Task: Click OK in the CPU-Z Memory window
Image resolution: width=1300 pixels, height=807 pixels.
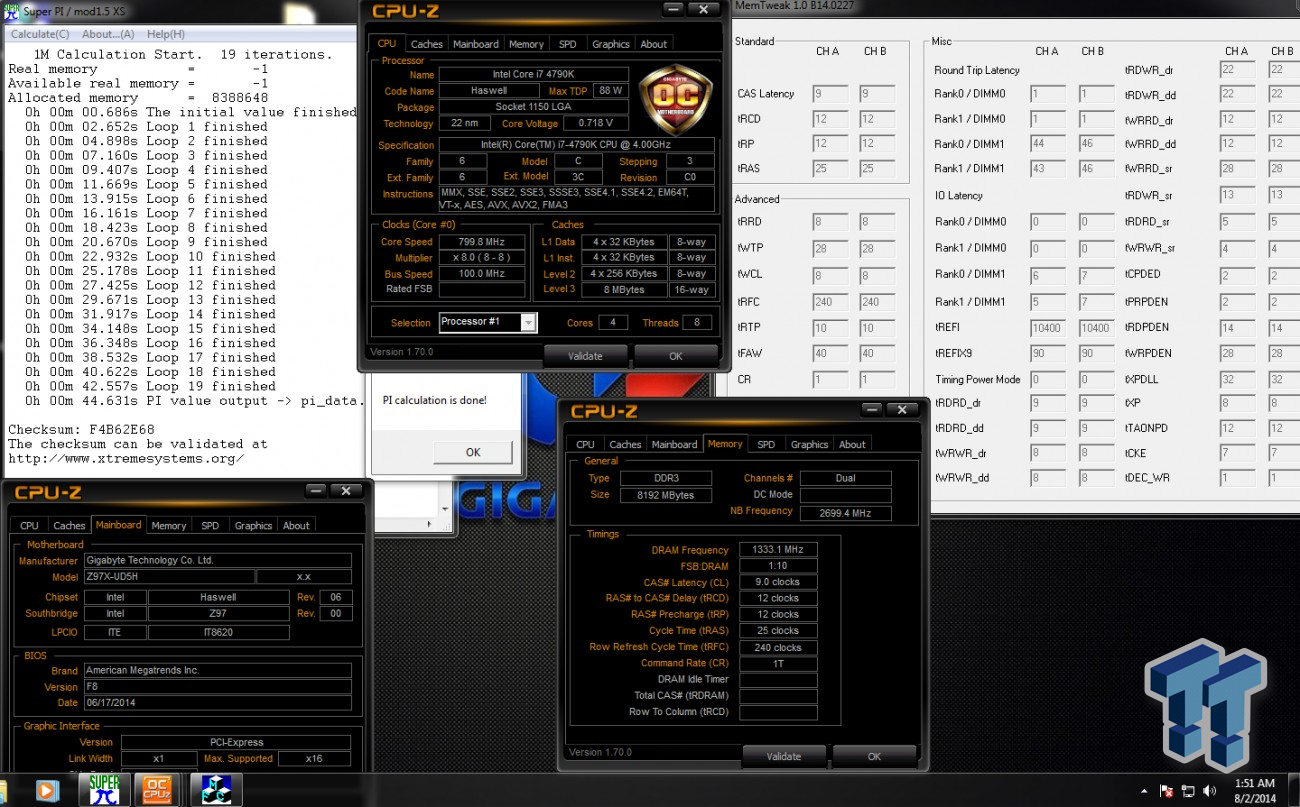Action: coord(874,756)
